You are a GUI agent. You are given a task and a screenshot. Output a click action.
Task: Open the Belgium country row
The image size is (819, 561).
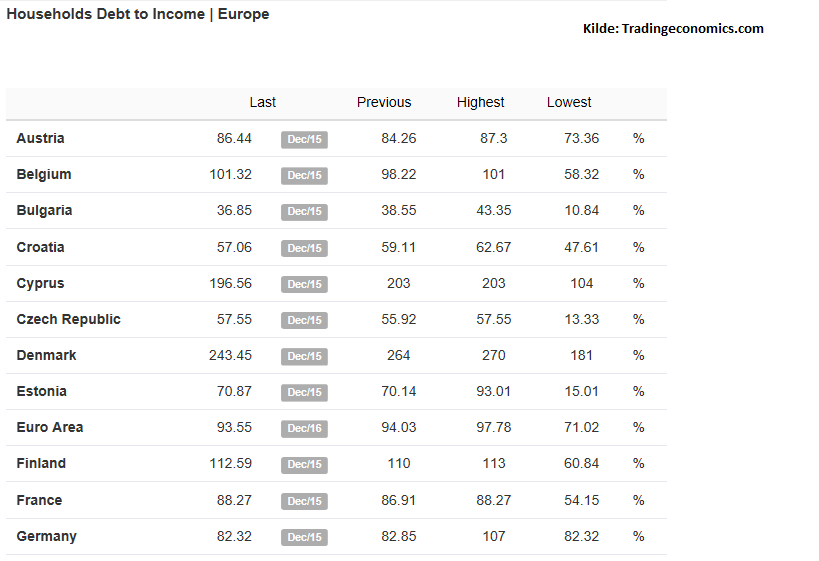pyautogui.click(x=44, y=174)
